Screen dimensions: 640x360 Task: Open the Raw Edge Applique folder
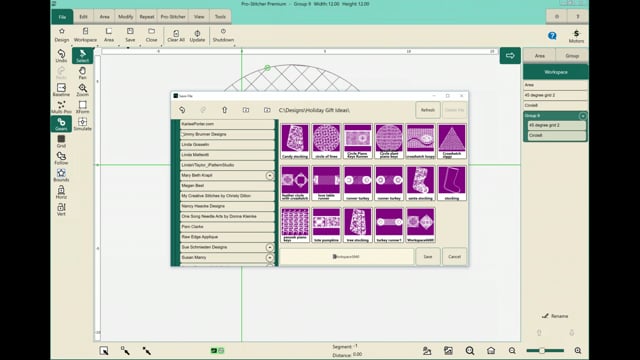click(x=227, y=237)
